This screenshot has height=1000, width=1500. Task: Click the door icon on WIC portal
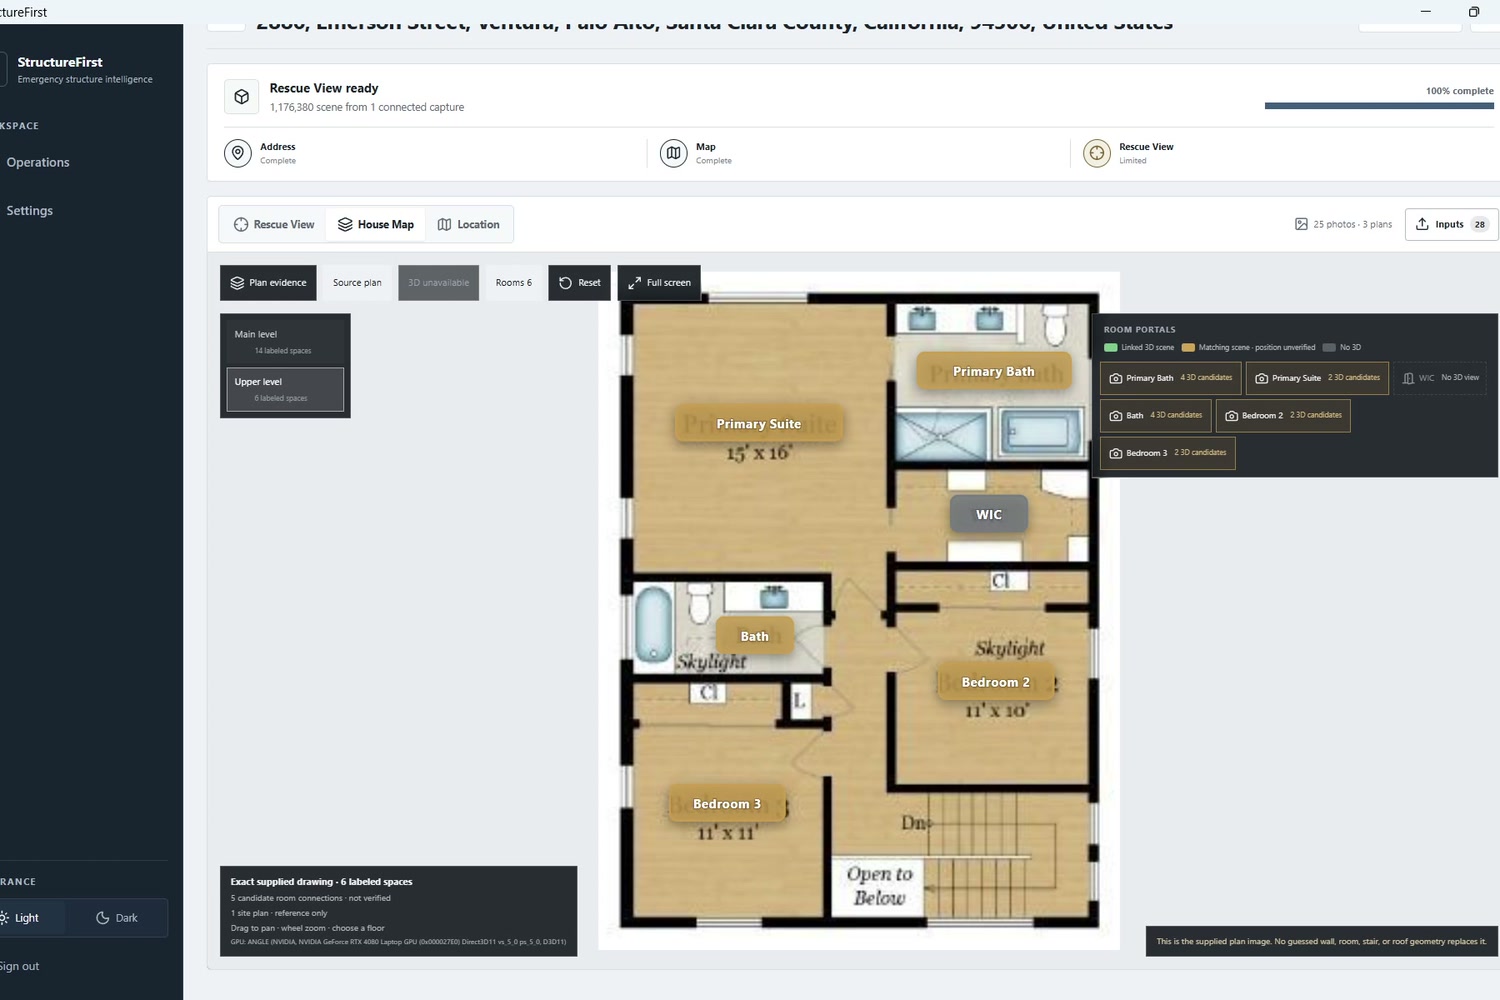[x=1408, y=378]
